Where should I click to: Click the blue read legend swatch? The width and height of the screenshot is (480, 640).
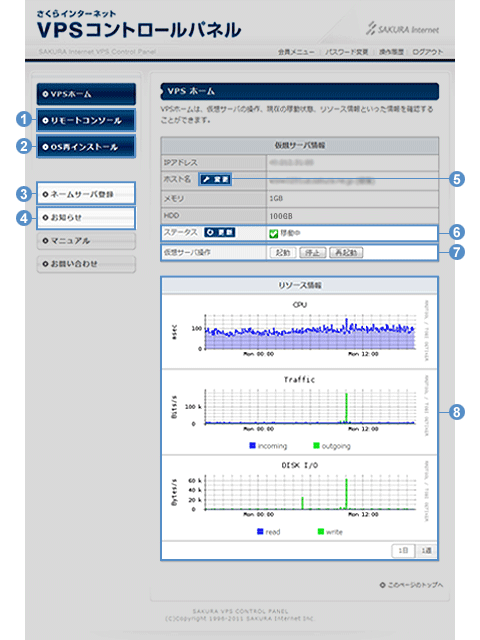pos(260,531)
